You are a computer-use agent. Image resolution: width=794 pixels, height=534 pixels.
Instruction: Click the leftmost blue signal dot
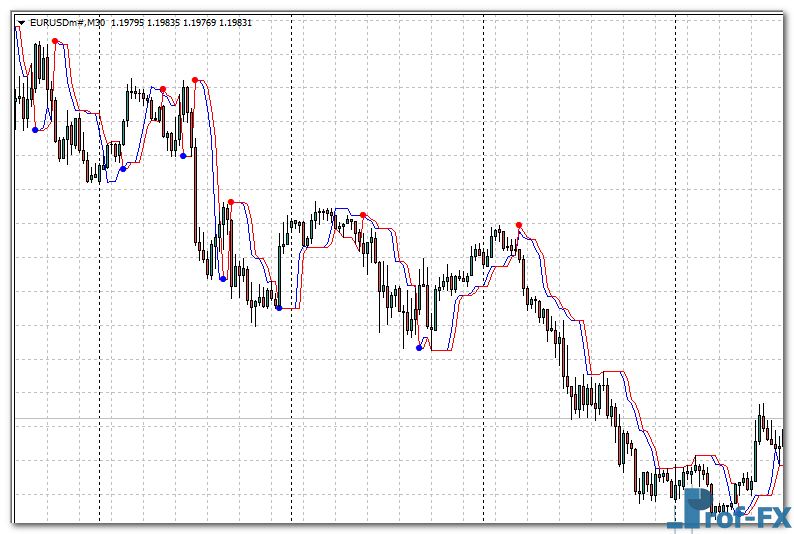35,130
